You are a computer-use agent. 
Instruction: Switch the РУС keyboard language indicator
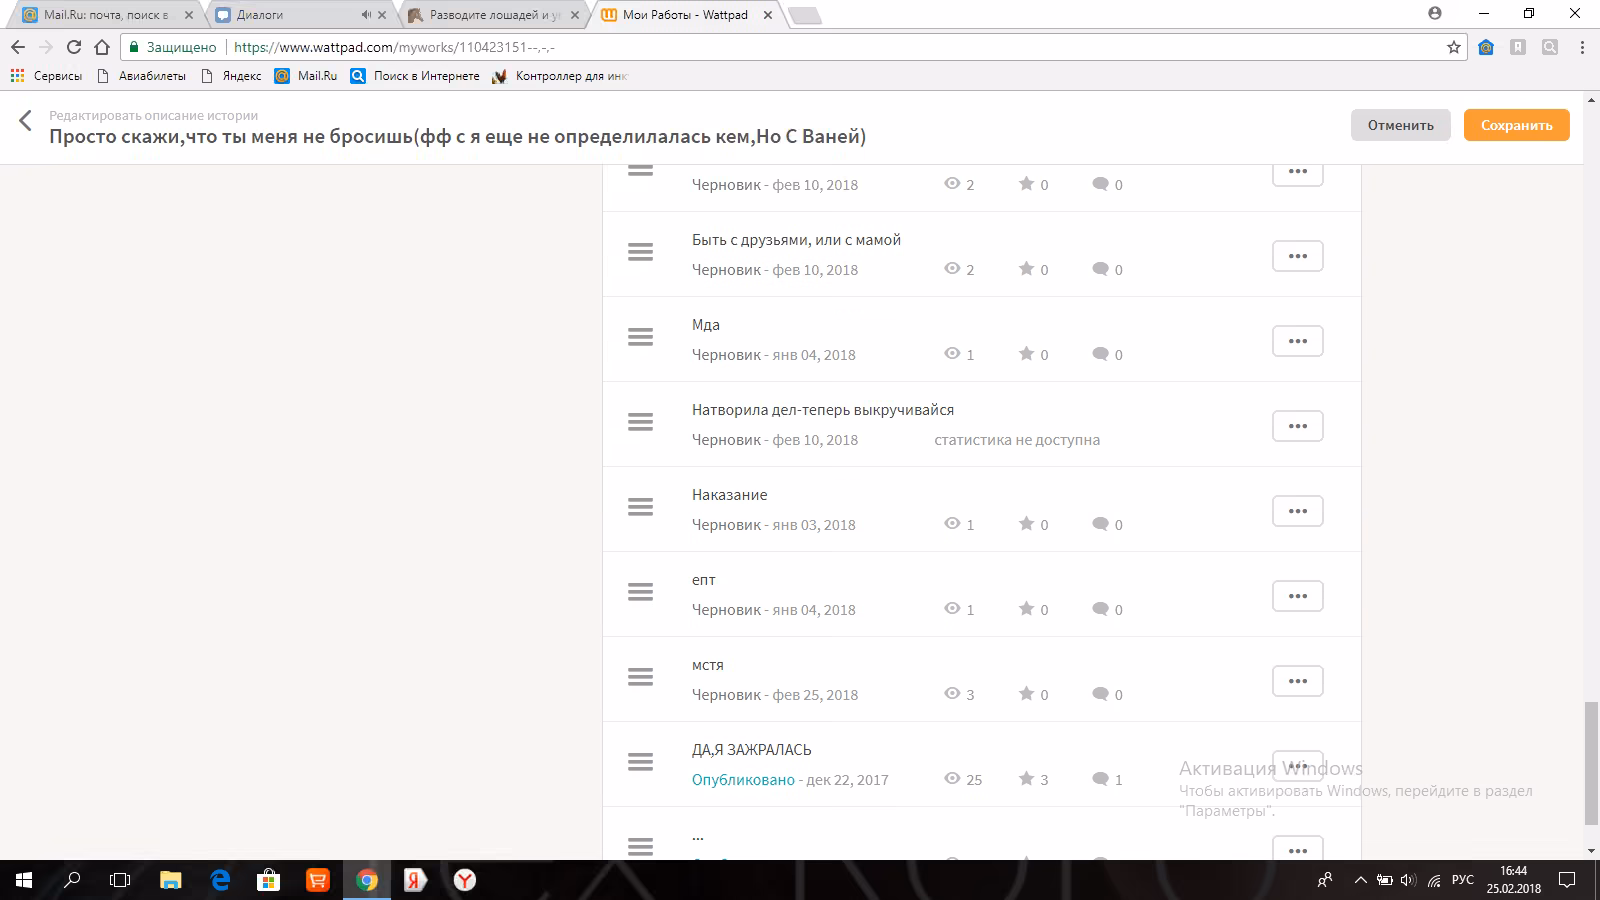pos(1462,880)
